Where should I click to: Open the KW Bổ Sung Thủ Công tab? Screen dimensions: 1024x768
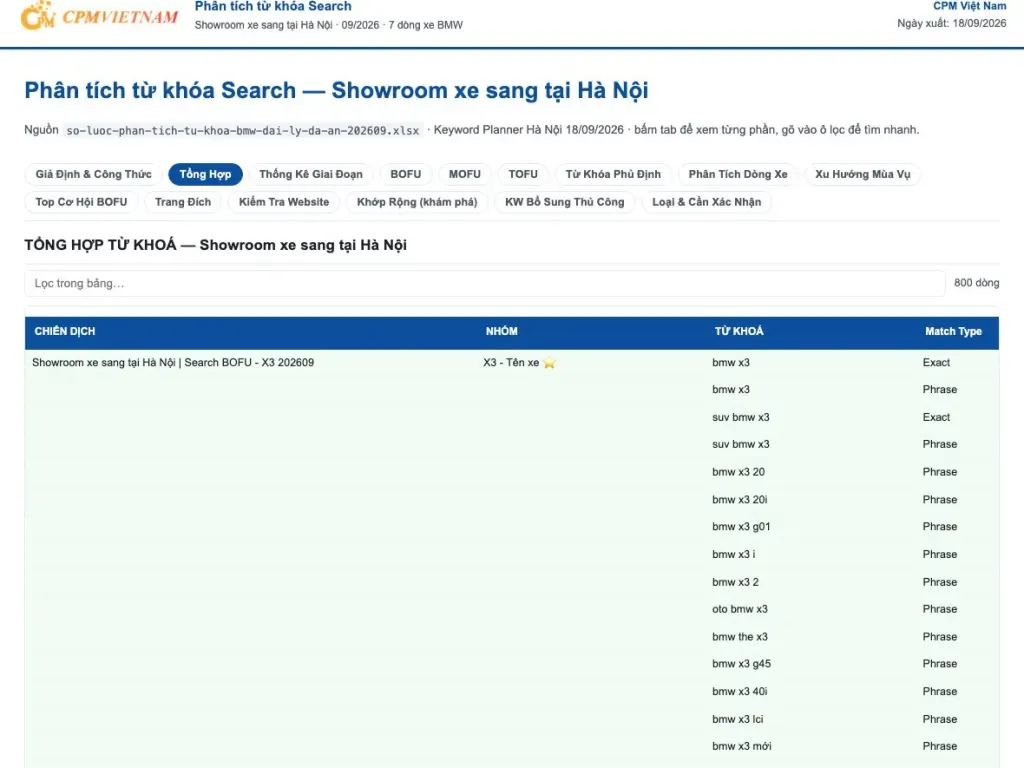(x=564, y=202)
